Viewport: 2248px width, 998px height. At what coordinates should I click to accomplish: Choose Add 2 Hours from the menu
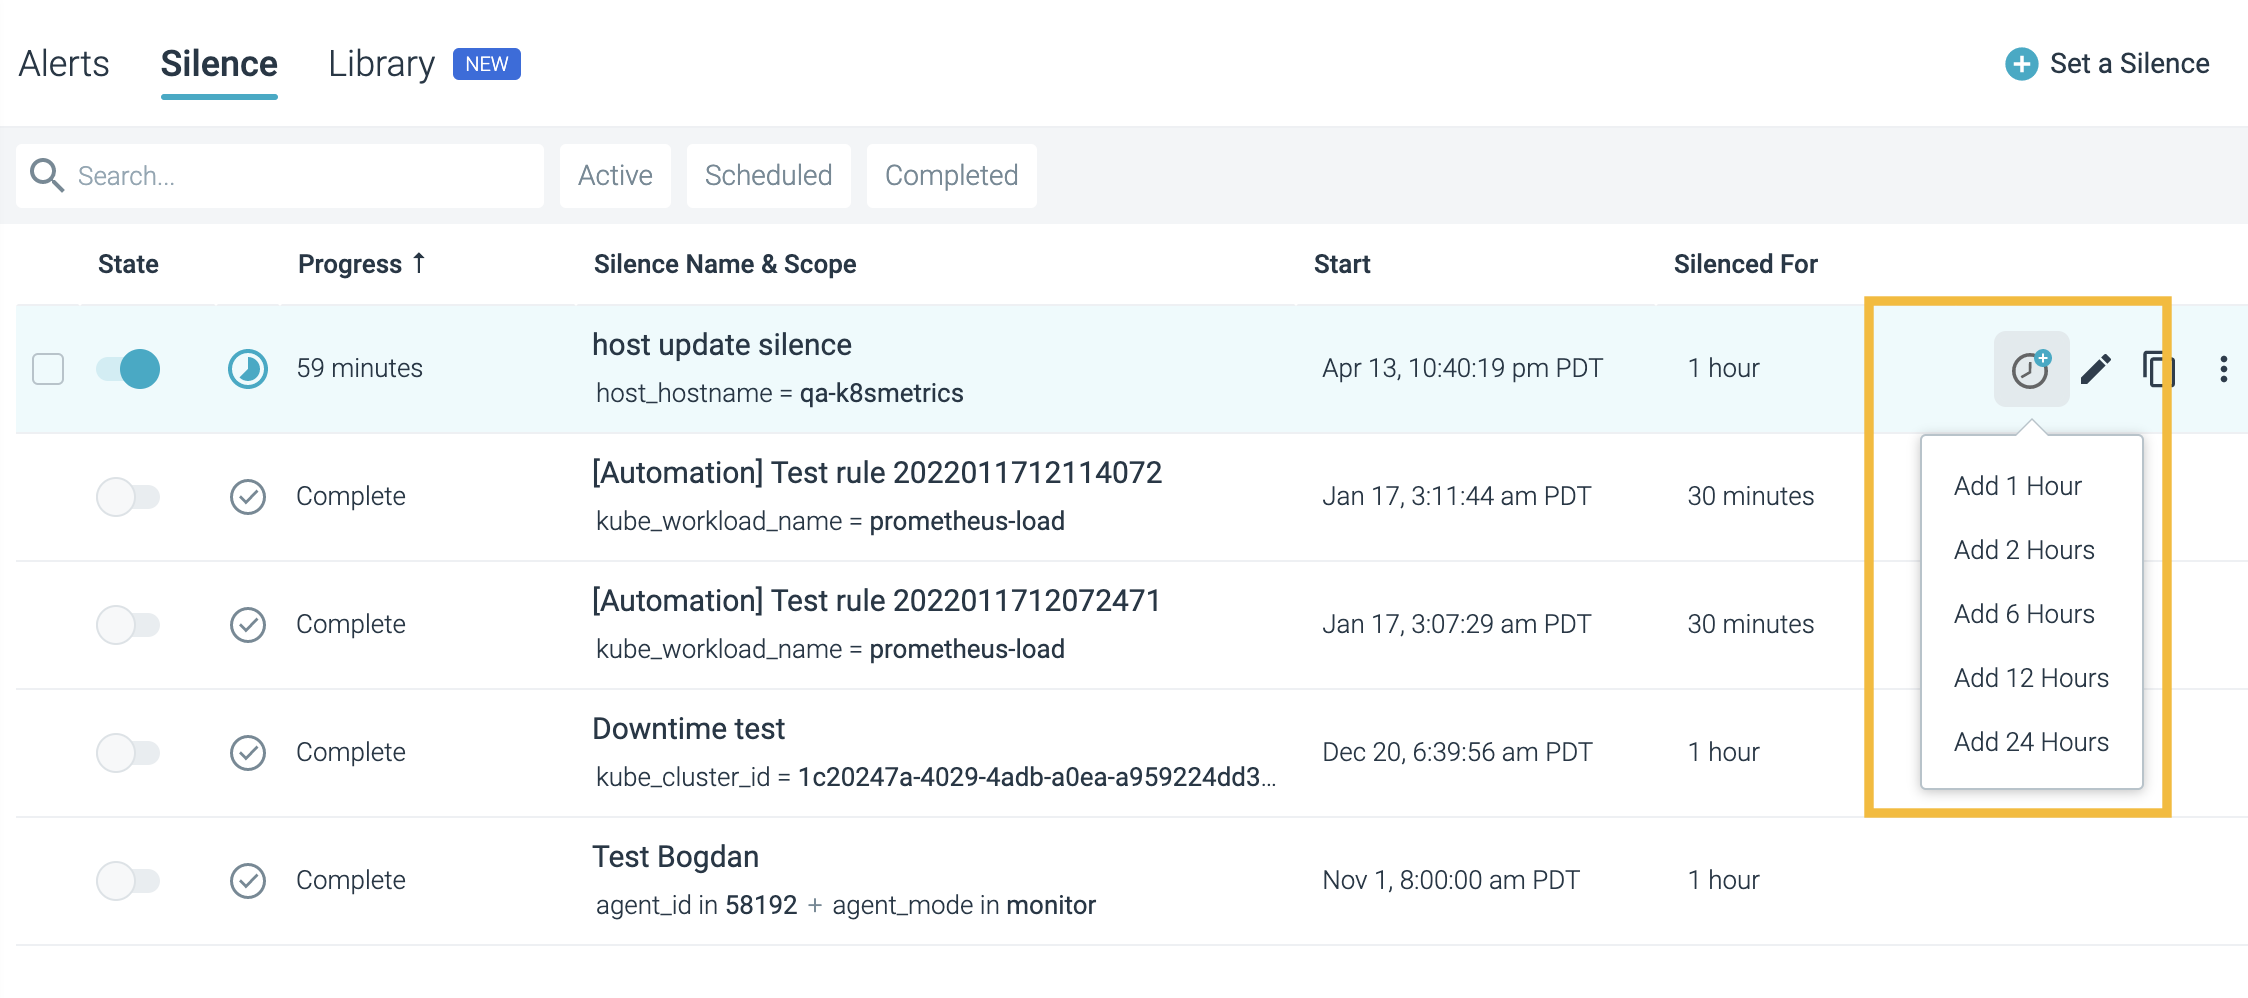2024,550
